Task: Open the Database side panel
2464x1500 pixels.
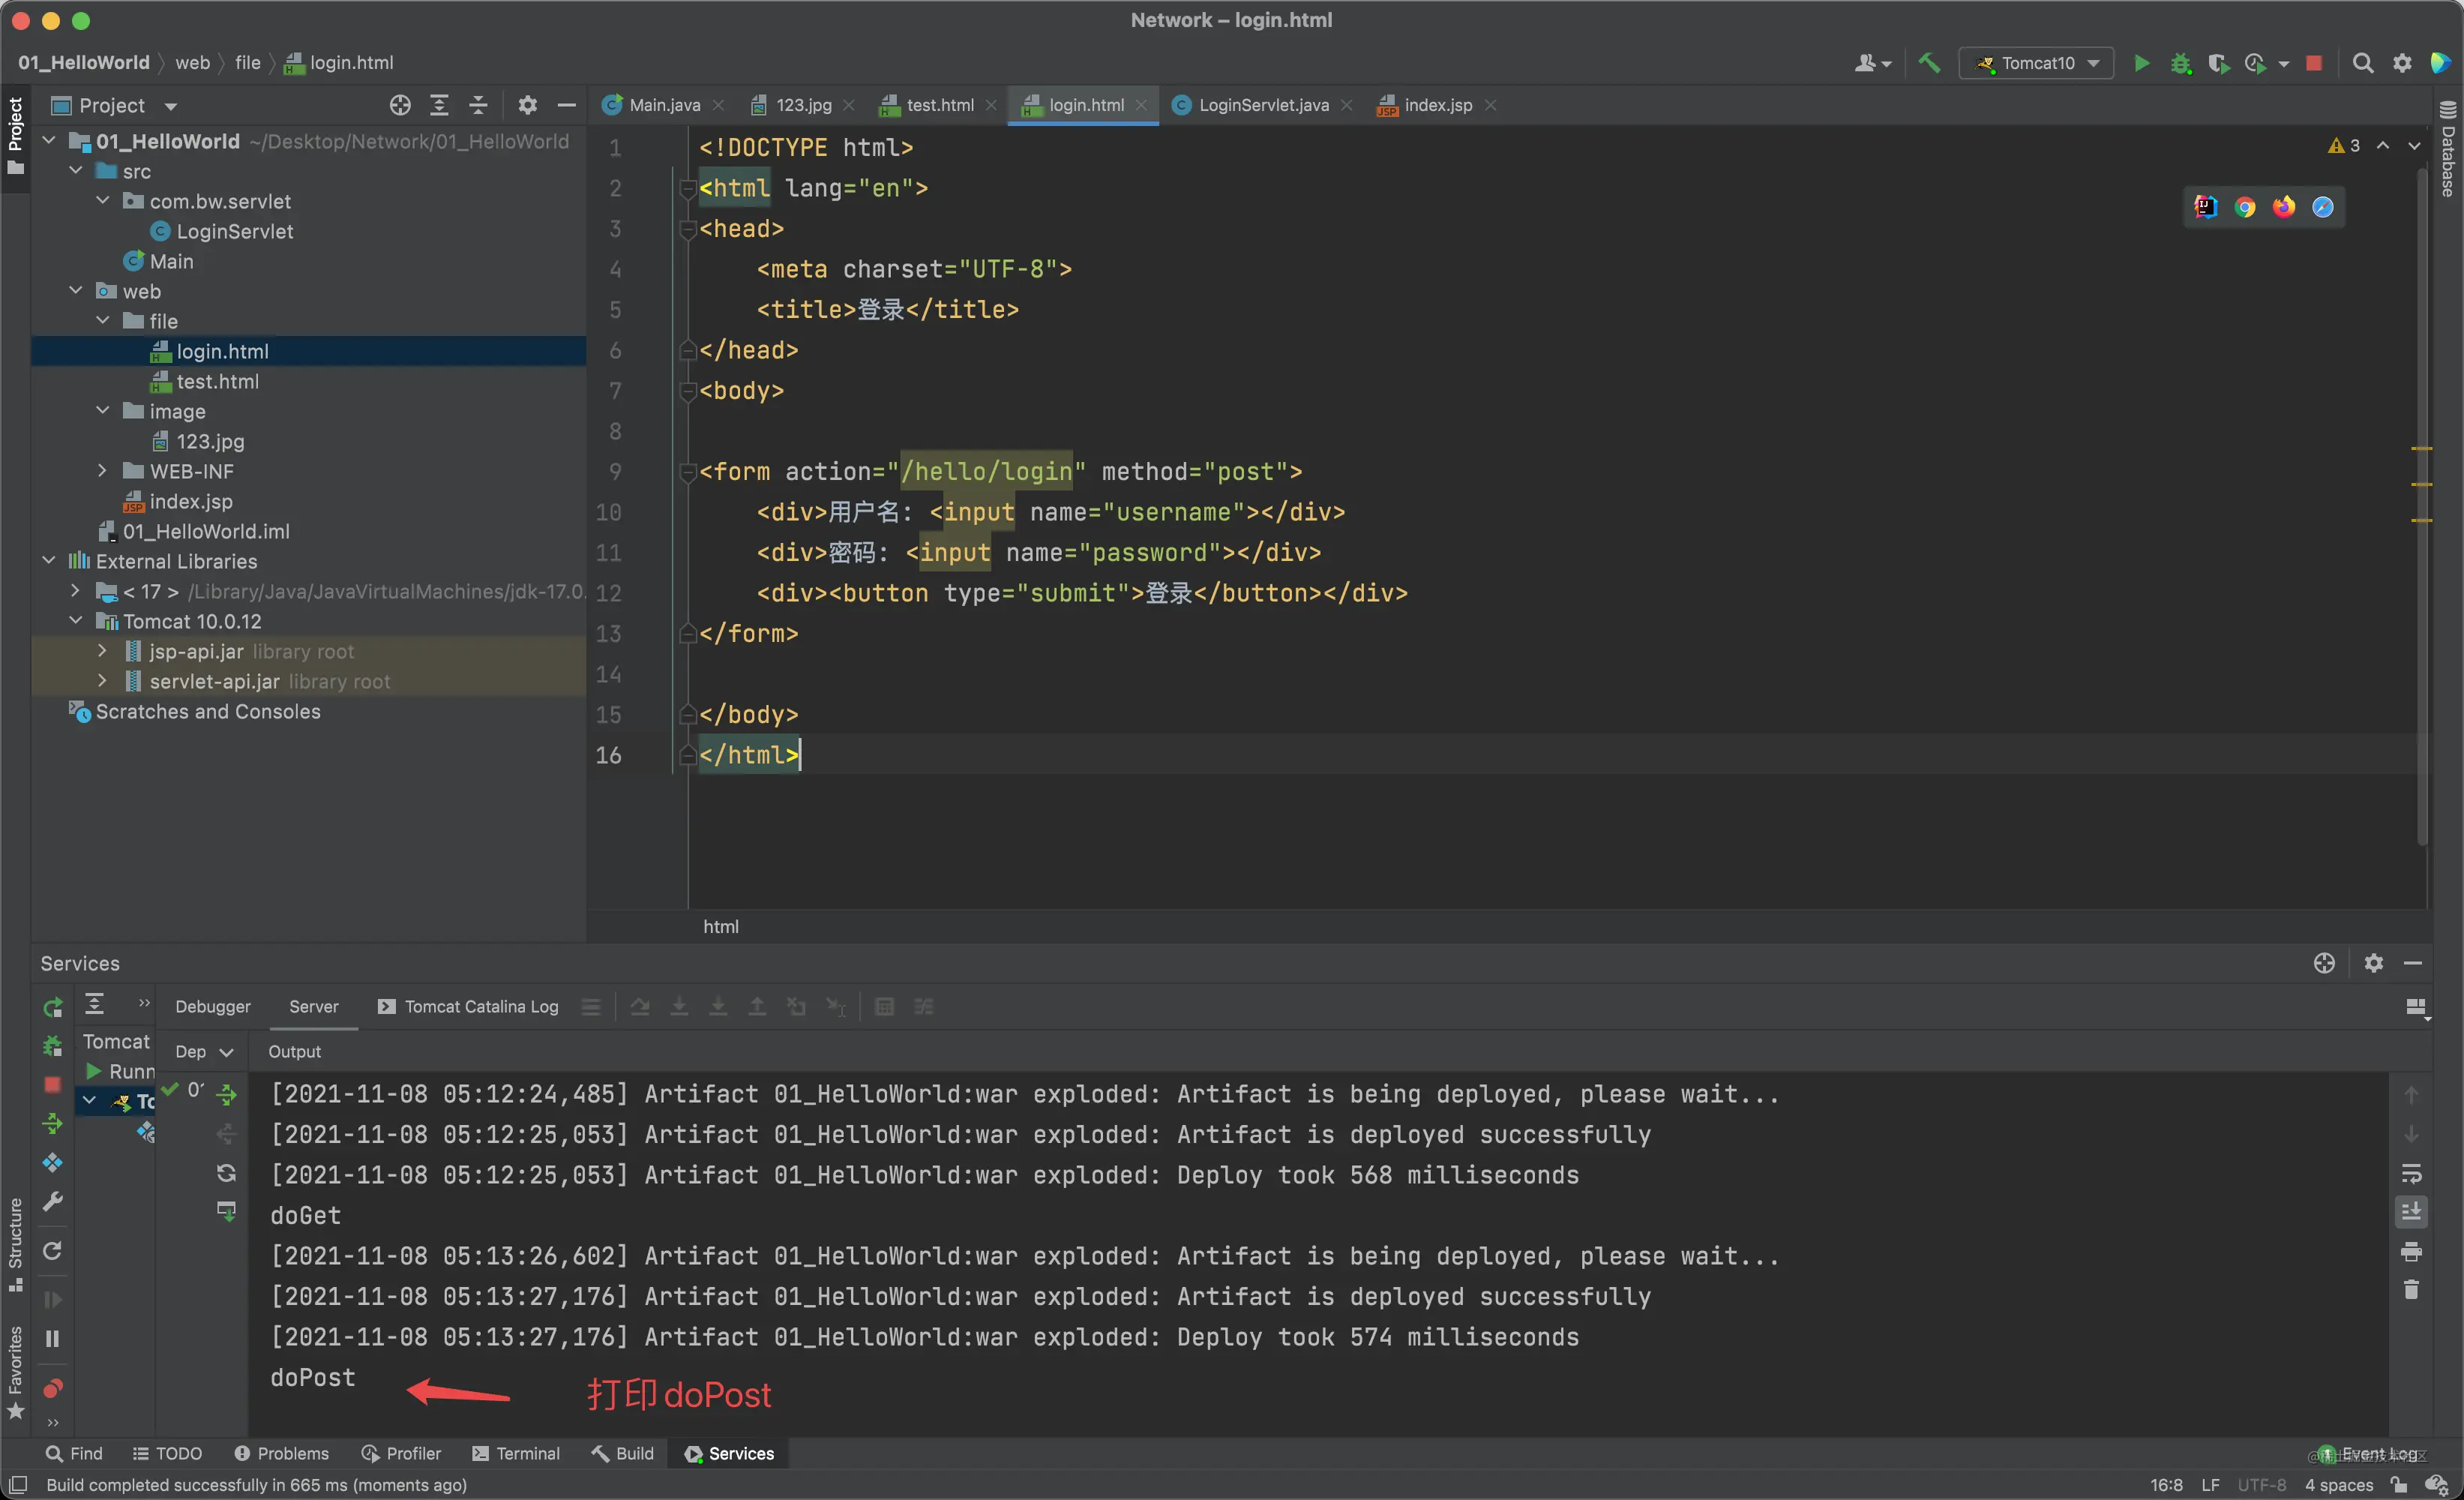Action: click(x=2448, y=150)
